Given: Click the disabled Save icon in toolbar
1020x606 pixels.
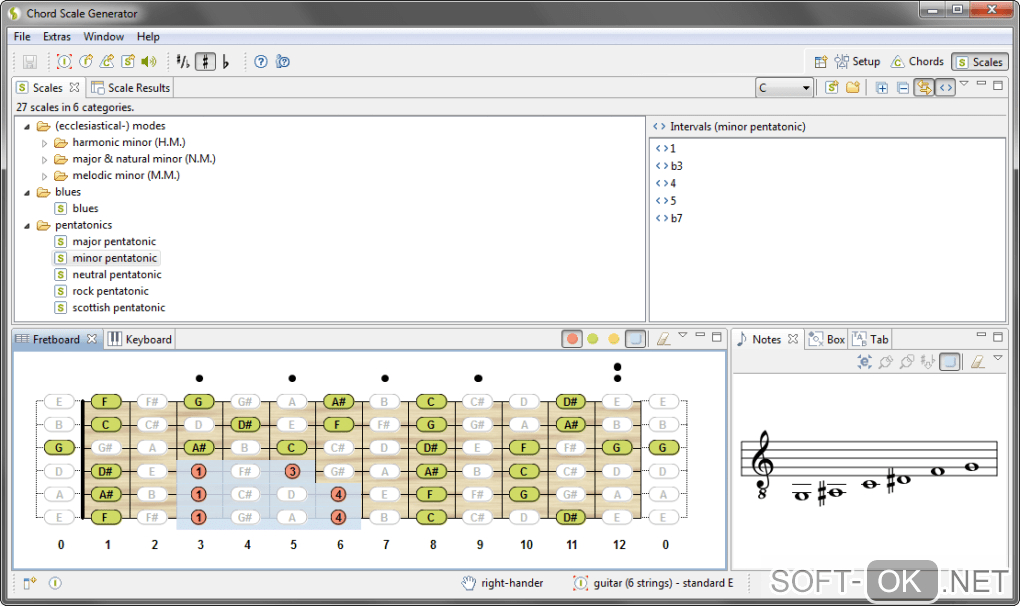Looking at the screenshot, I should tap(30, 62).
